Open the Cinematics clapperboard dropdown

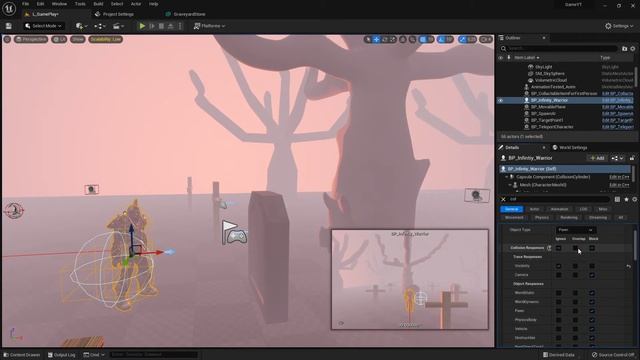pyautogui.click(x=118, y=26)
